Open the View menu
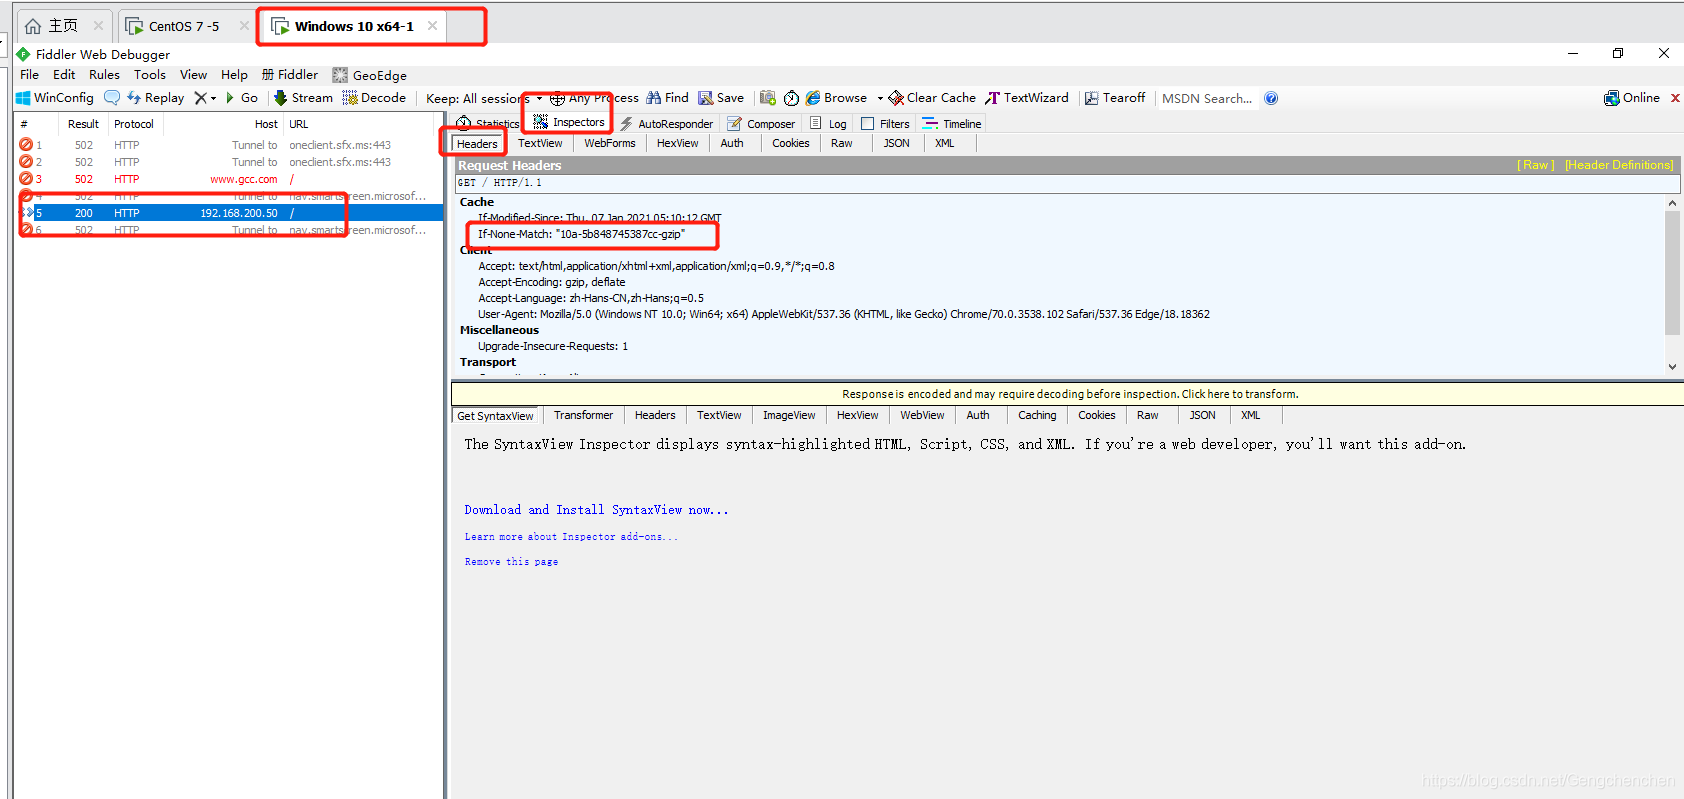Viewport: 1684px width, 799px height. pyautogui.click(x=193, y=75)
